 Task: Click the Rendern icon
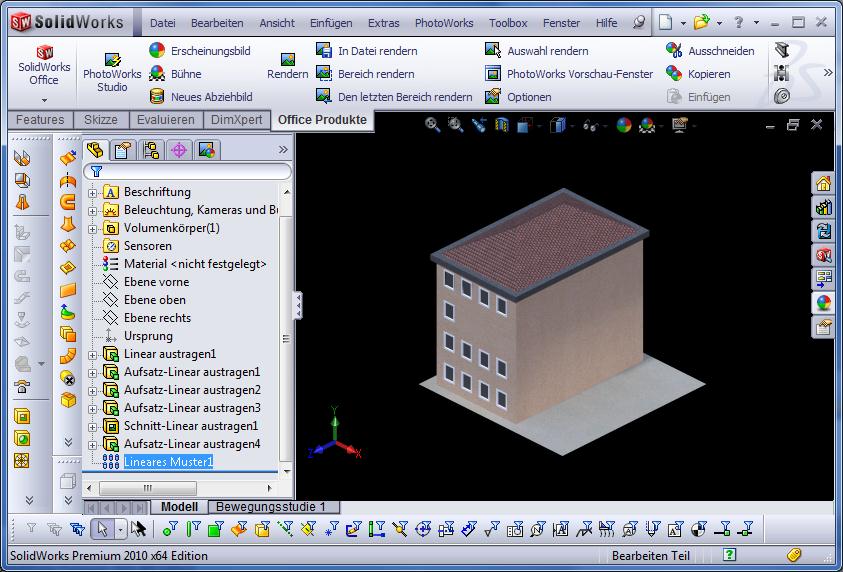coord(287,66)
